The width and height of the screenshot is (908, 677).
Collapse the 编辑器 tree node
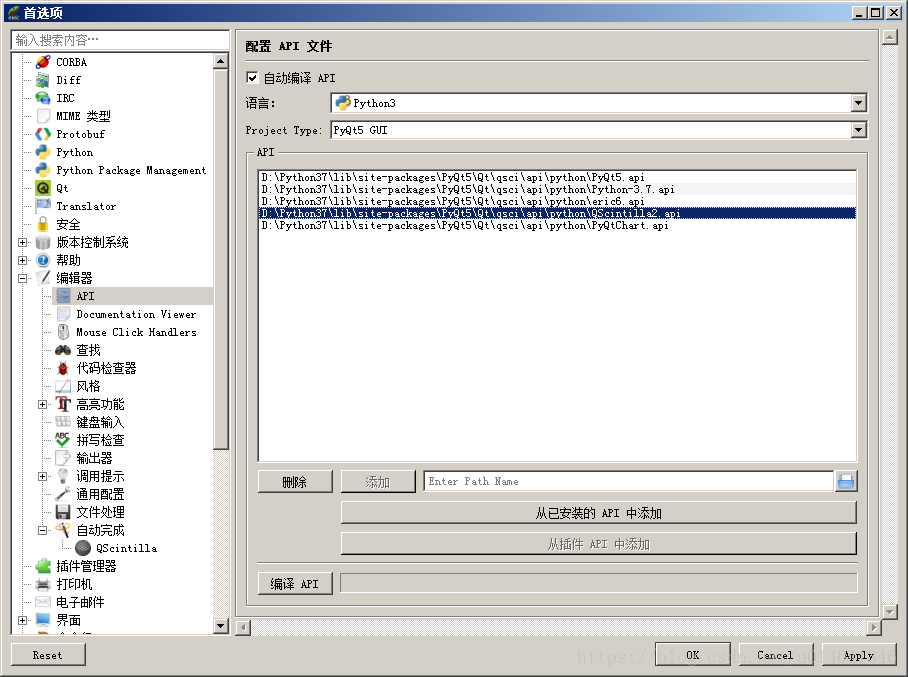tap(22, 278)
